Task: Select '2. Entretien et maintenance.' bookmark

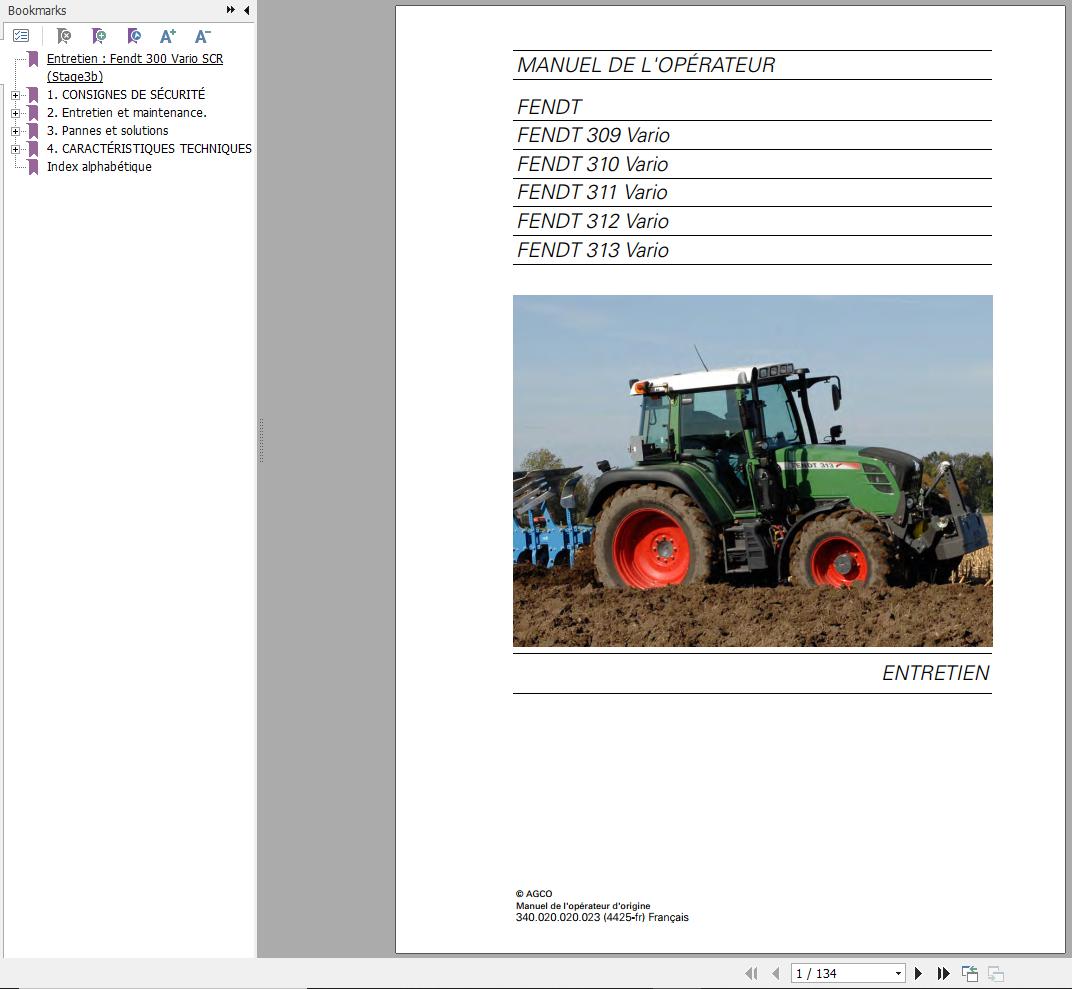Action: pyautogui.click(x=126, y=112)
